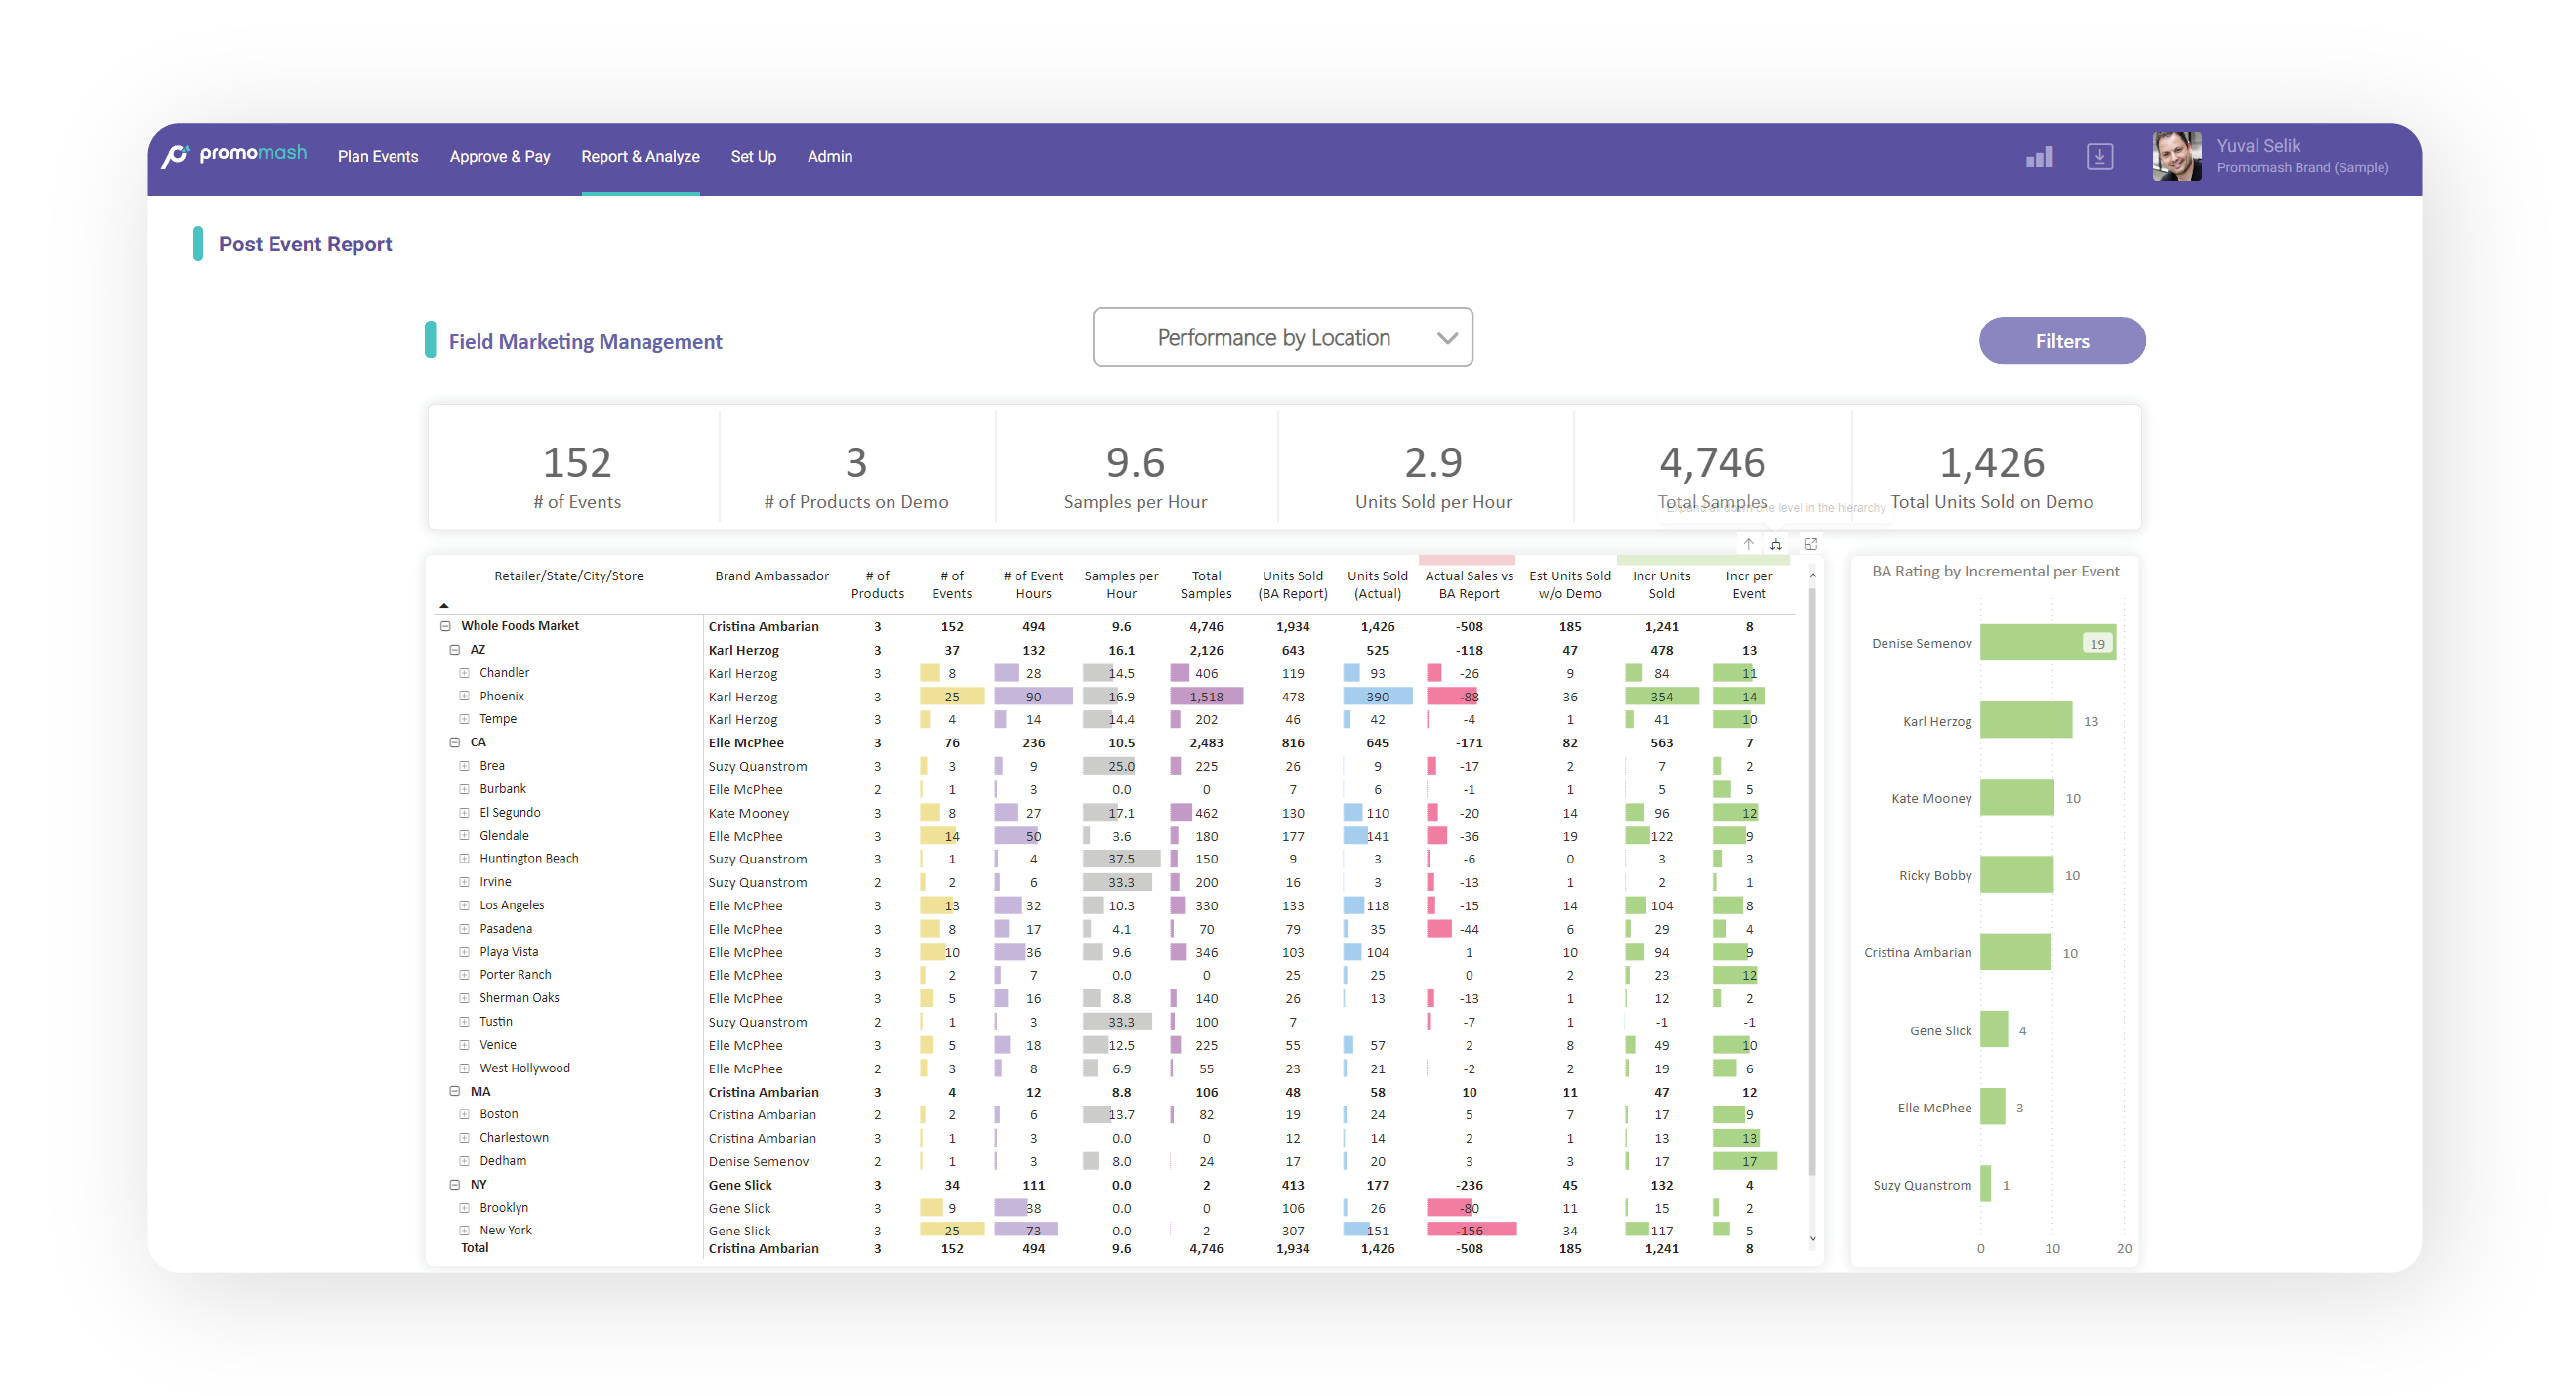
Task: Click the sort arrow under Retailer column
Action: click(x=444, y=605)
